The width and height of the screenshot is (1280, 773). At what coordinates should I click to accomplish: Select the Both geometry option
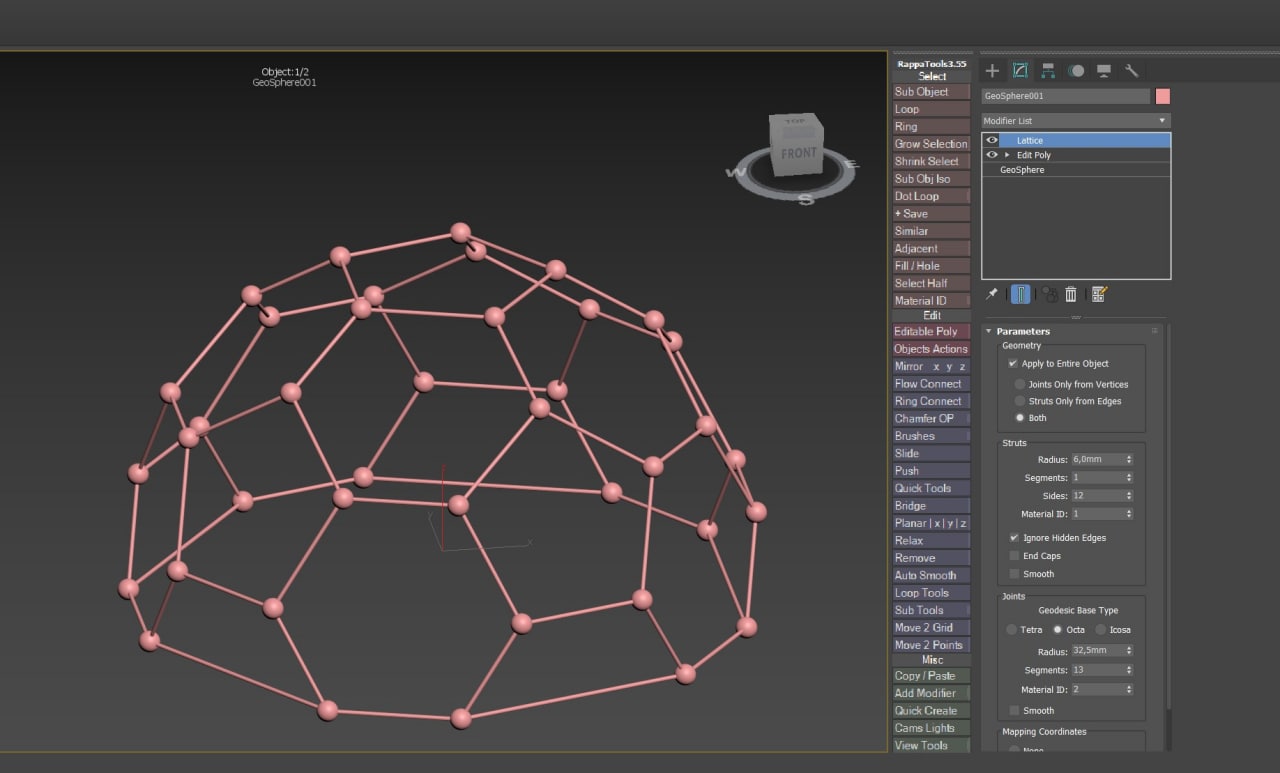(x=1020, y=418)
